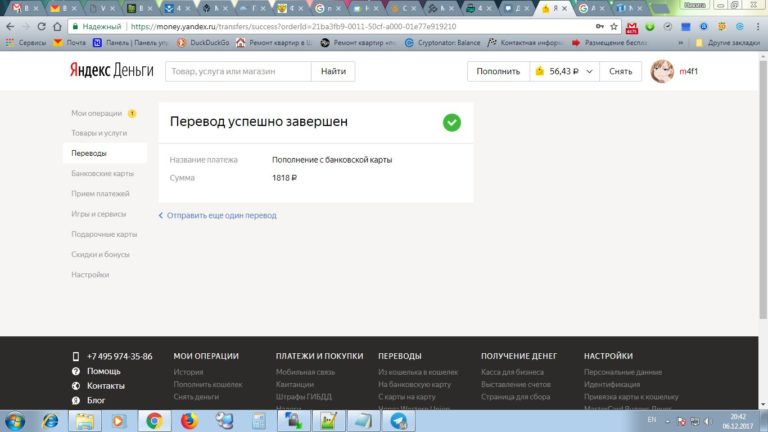Click Отправить еще один перевод link
Screen dimensions: 768x432
(221, 216)
